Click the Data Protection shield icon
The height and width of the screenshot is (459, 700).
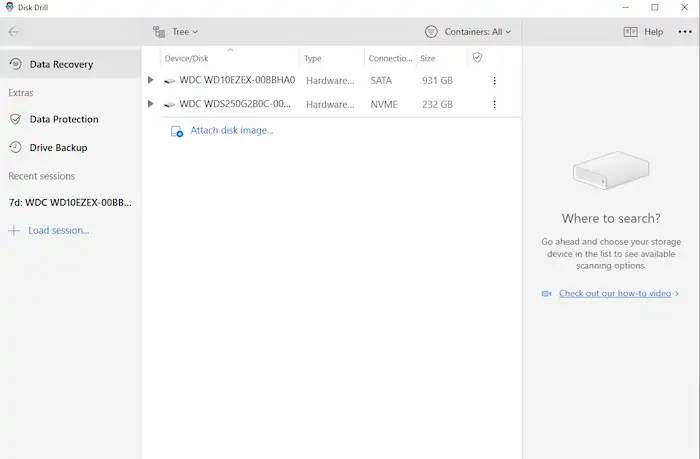pos(16,119)
